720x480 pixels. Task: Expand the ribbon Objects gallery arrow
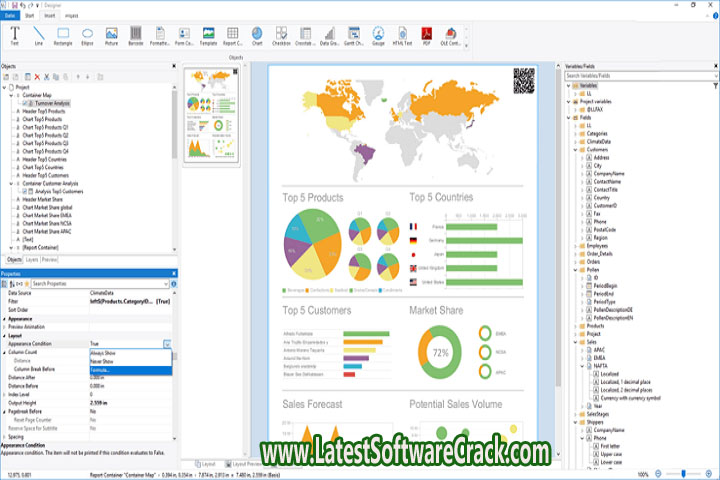(466, 45)
